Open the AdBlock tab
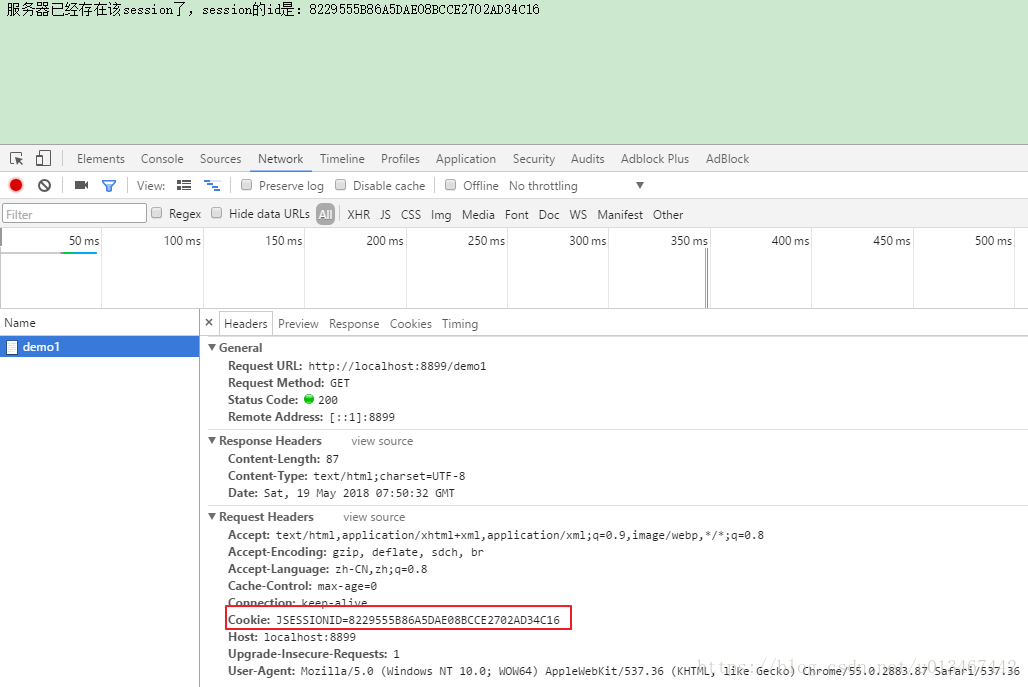1028x687 pixels. click(727, 159)
